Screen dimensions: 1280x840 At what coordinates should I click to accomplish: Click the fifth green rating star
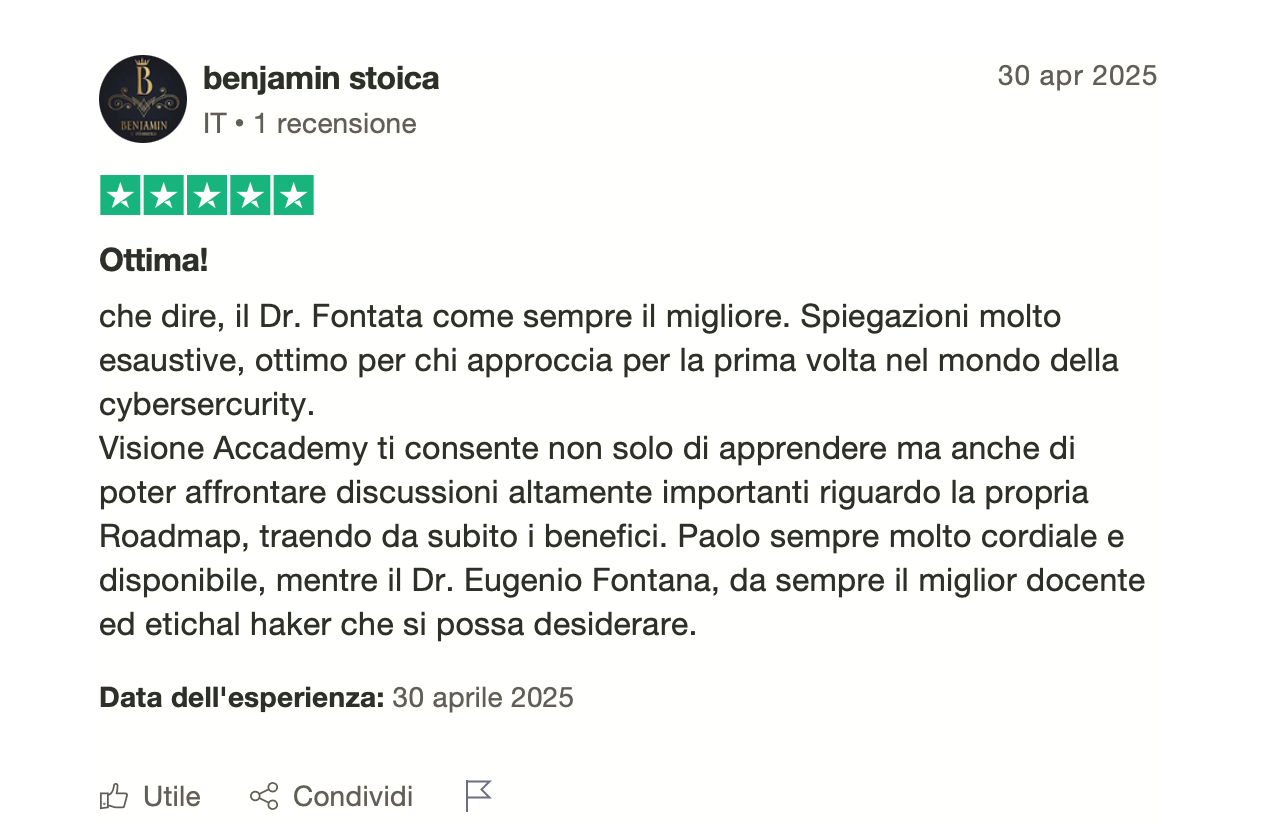[293, 196]
